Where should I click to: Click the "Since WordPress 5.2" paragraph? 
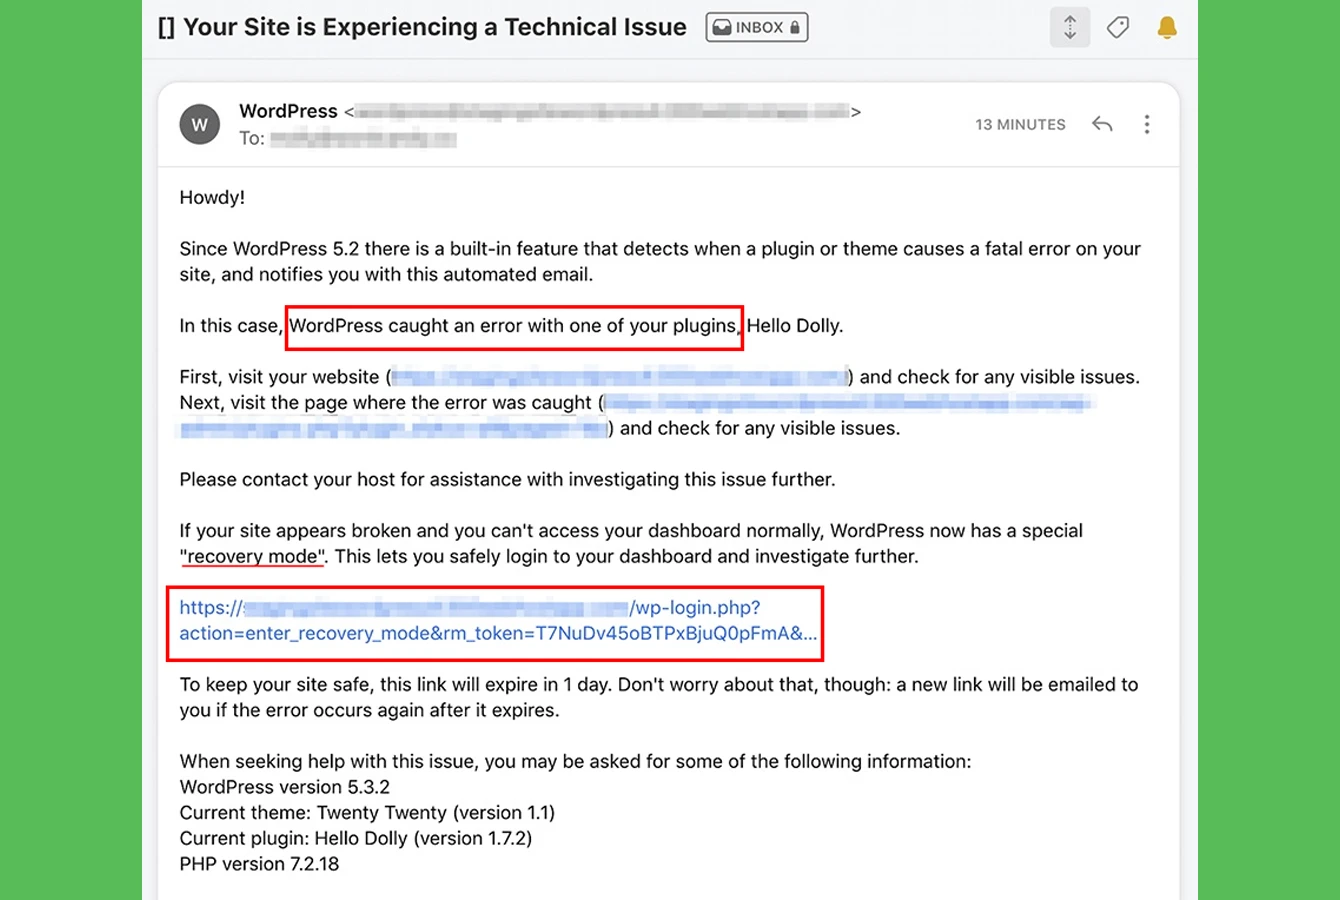click(x=660, y=261)
